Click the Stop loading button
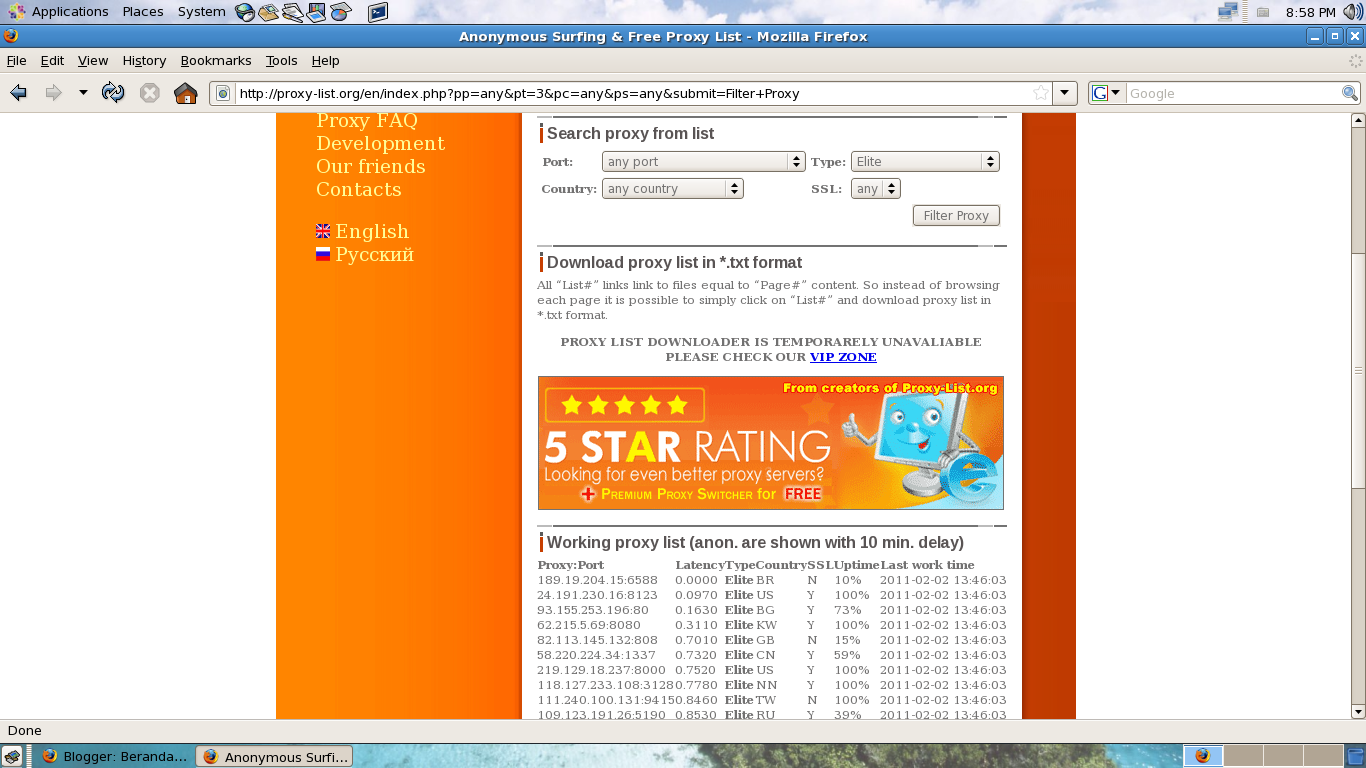The image size is (1366, 768). click(150, 93)
